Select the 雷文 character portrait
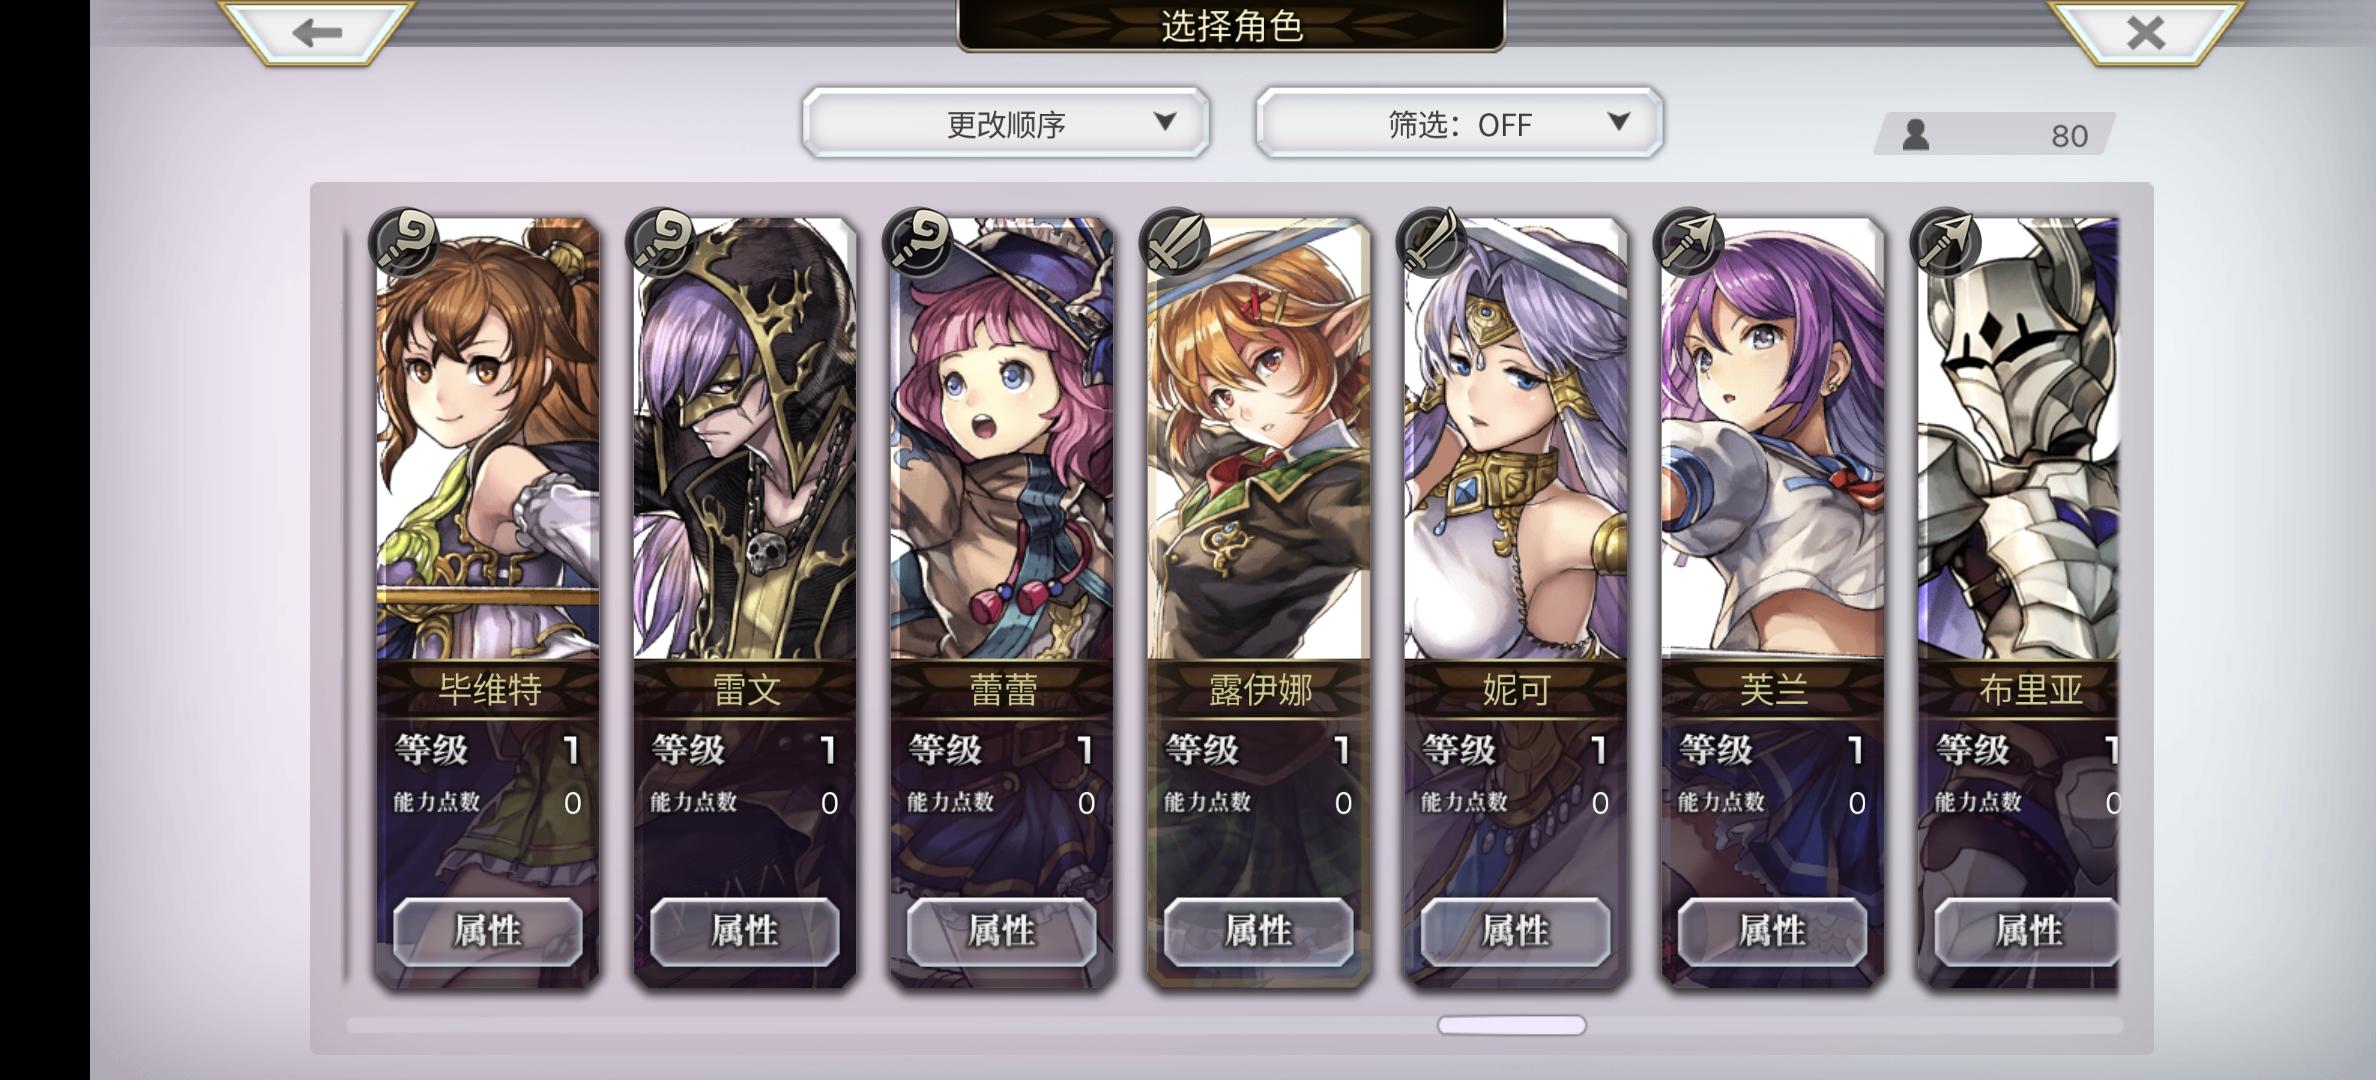This screenshot has width=2376, height=1080. [745, 440]
